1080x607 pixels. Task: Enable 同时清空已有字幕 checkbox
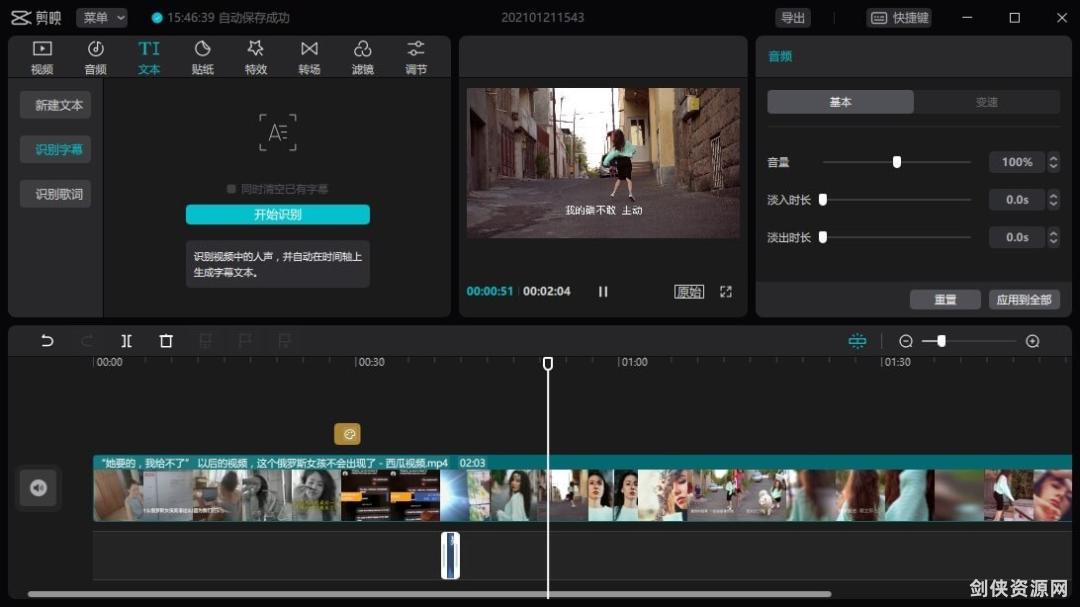[x=232, y=189]
